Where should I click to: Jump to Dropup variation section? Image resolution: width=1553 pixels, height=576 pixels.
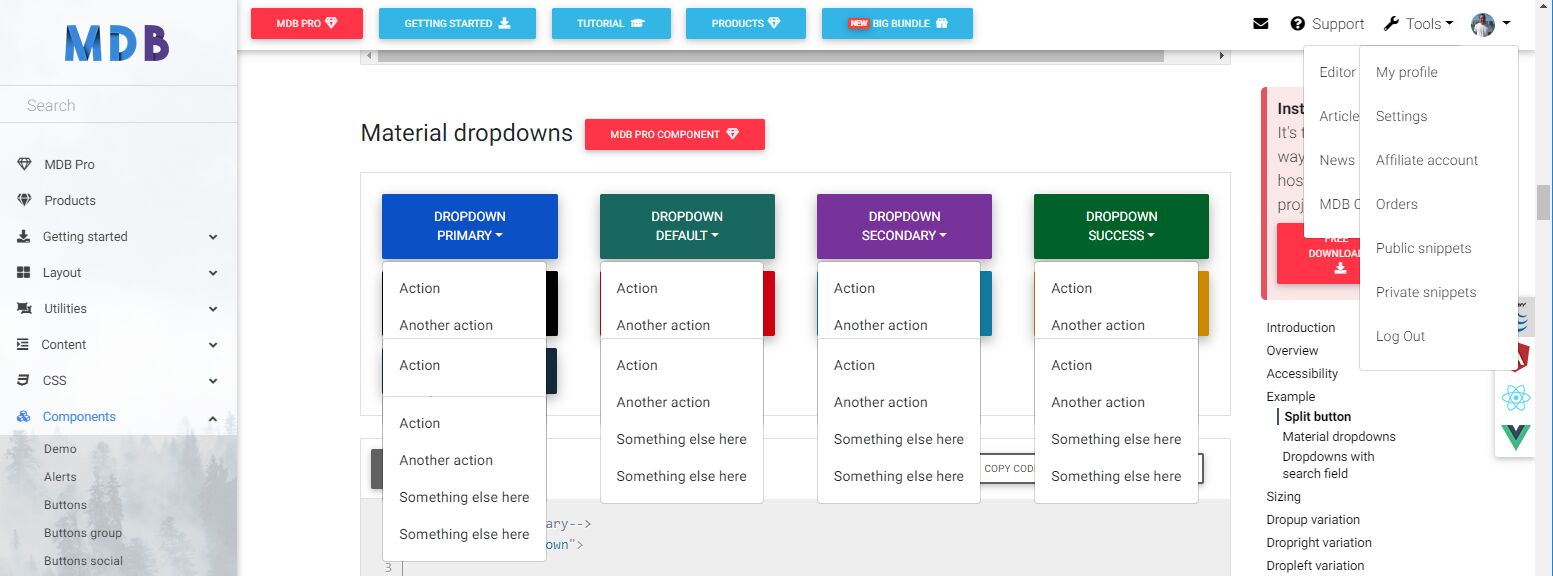click(1313, 519)
